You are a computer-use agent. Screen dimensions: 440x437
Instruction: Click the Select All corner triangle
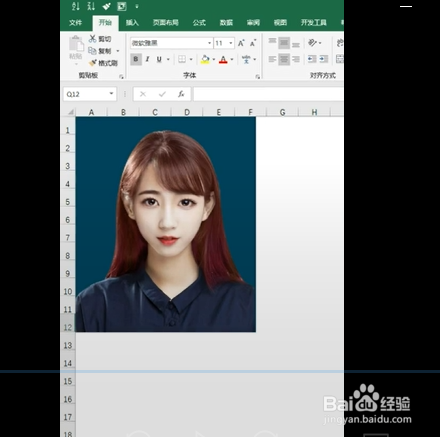pyautogui.click(x=70, y=112)
